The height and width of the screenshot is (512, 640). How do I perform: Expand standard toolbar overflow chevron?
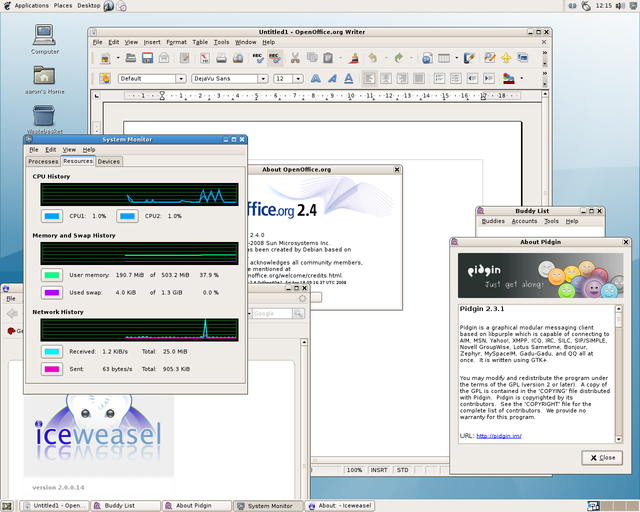544,53
